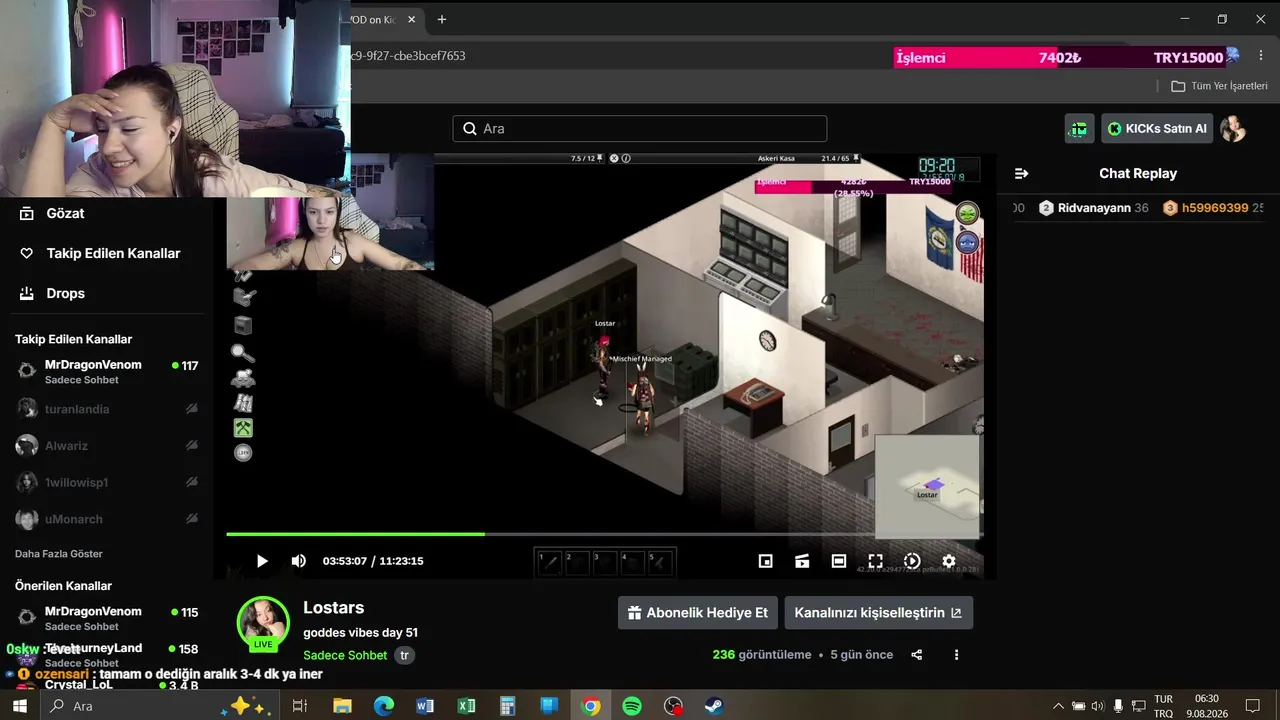
Task: Open the Alwariz channel
Action: tap(106, 446)
